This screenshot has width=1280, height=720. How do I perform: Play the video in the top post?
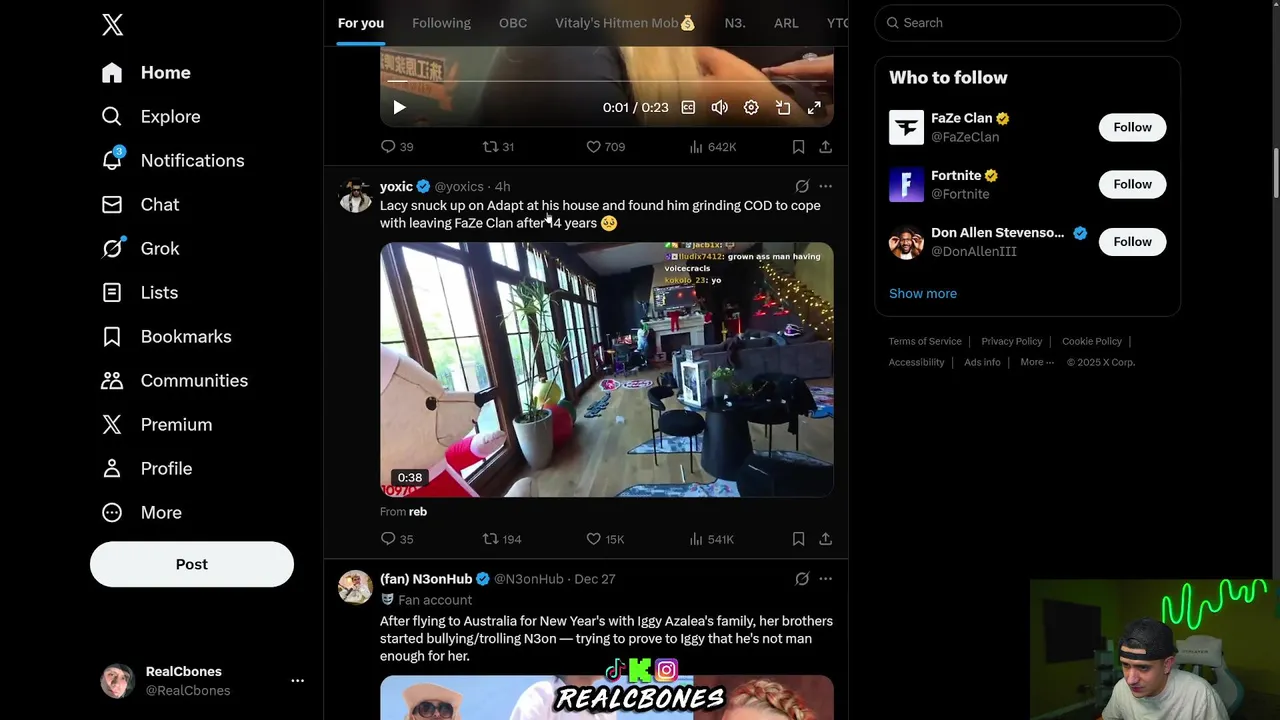click(399, 107)
